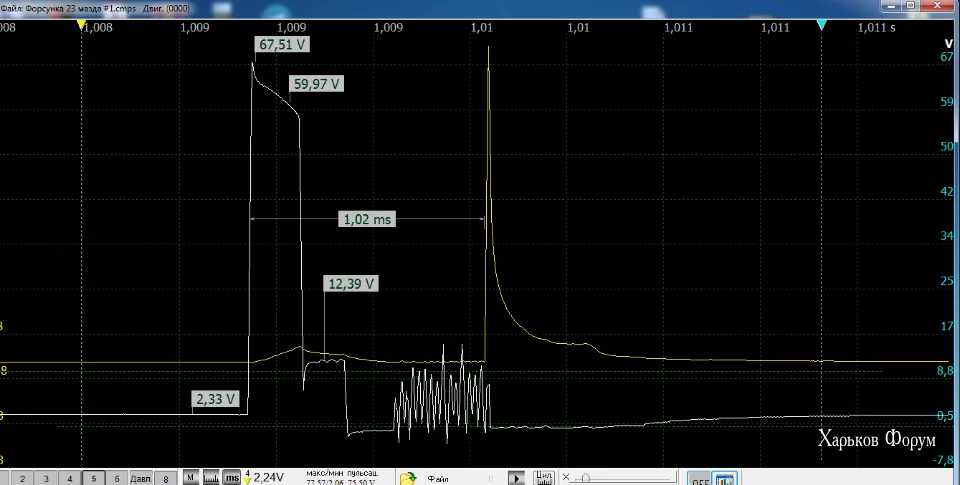Viewport: 960px width, 485px height.
Task: Select channel 8 button
Action: click(x=165, y=478)
